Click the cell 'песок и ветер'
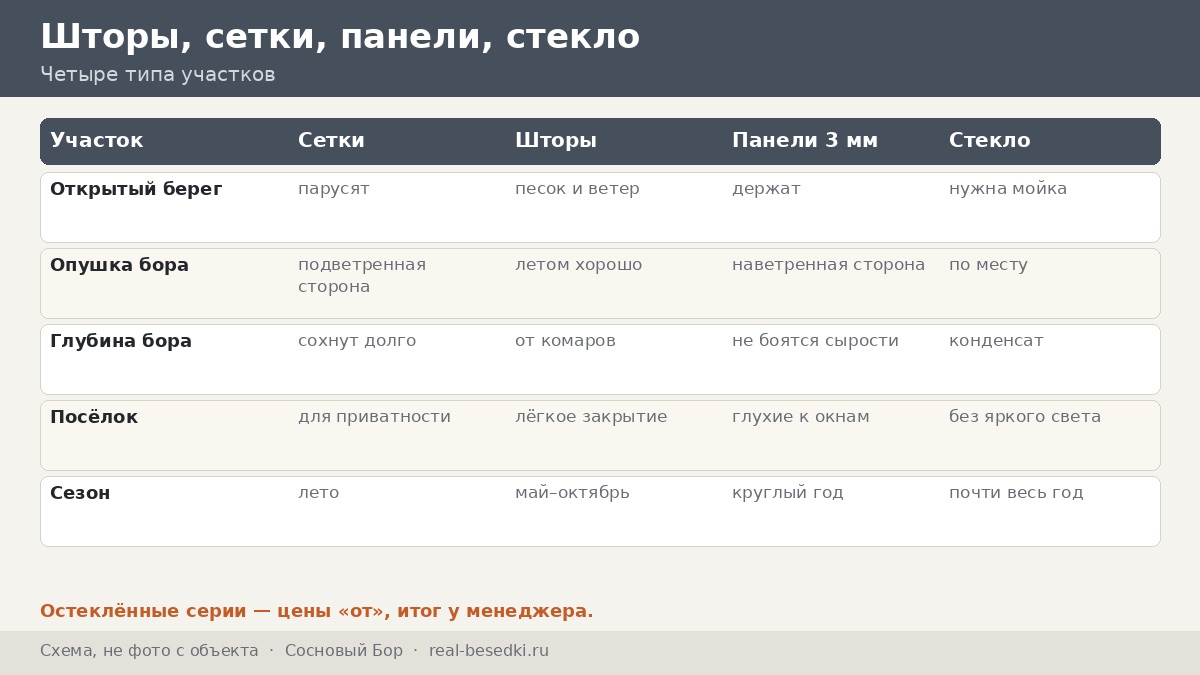 [x=577, y=189]
